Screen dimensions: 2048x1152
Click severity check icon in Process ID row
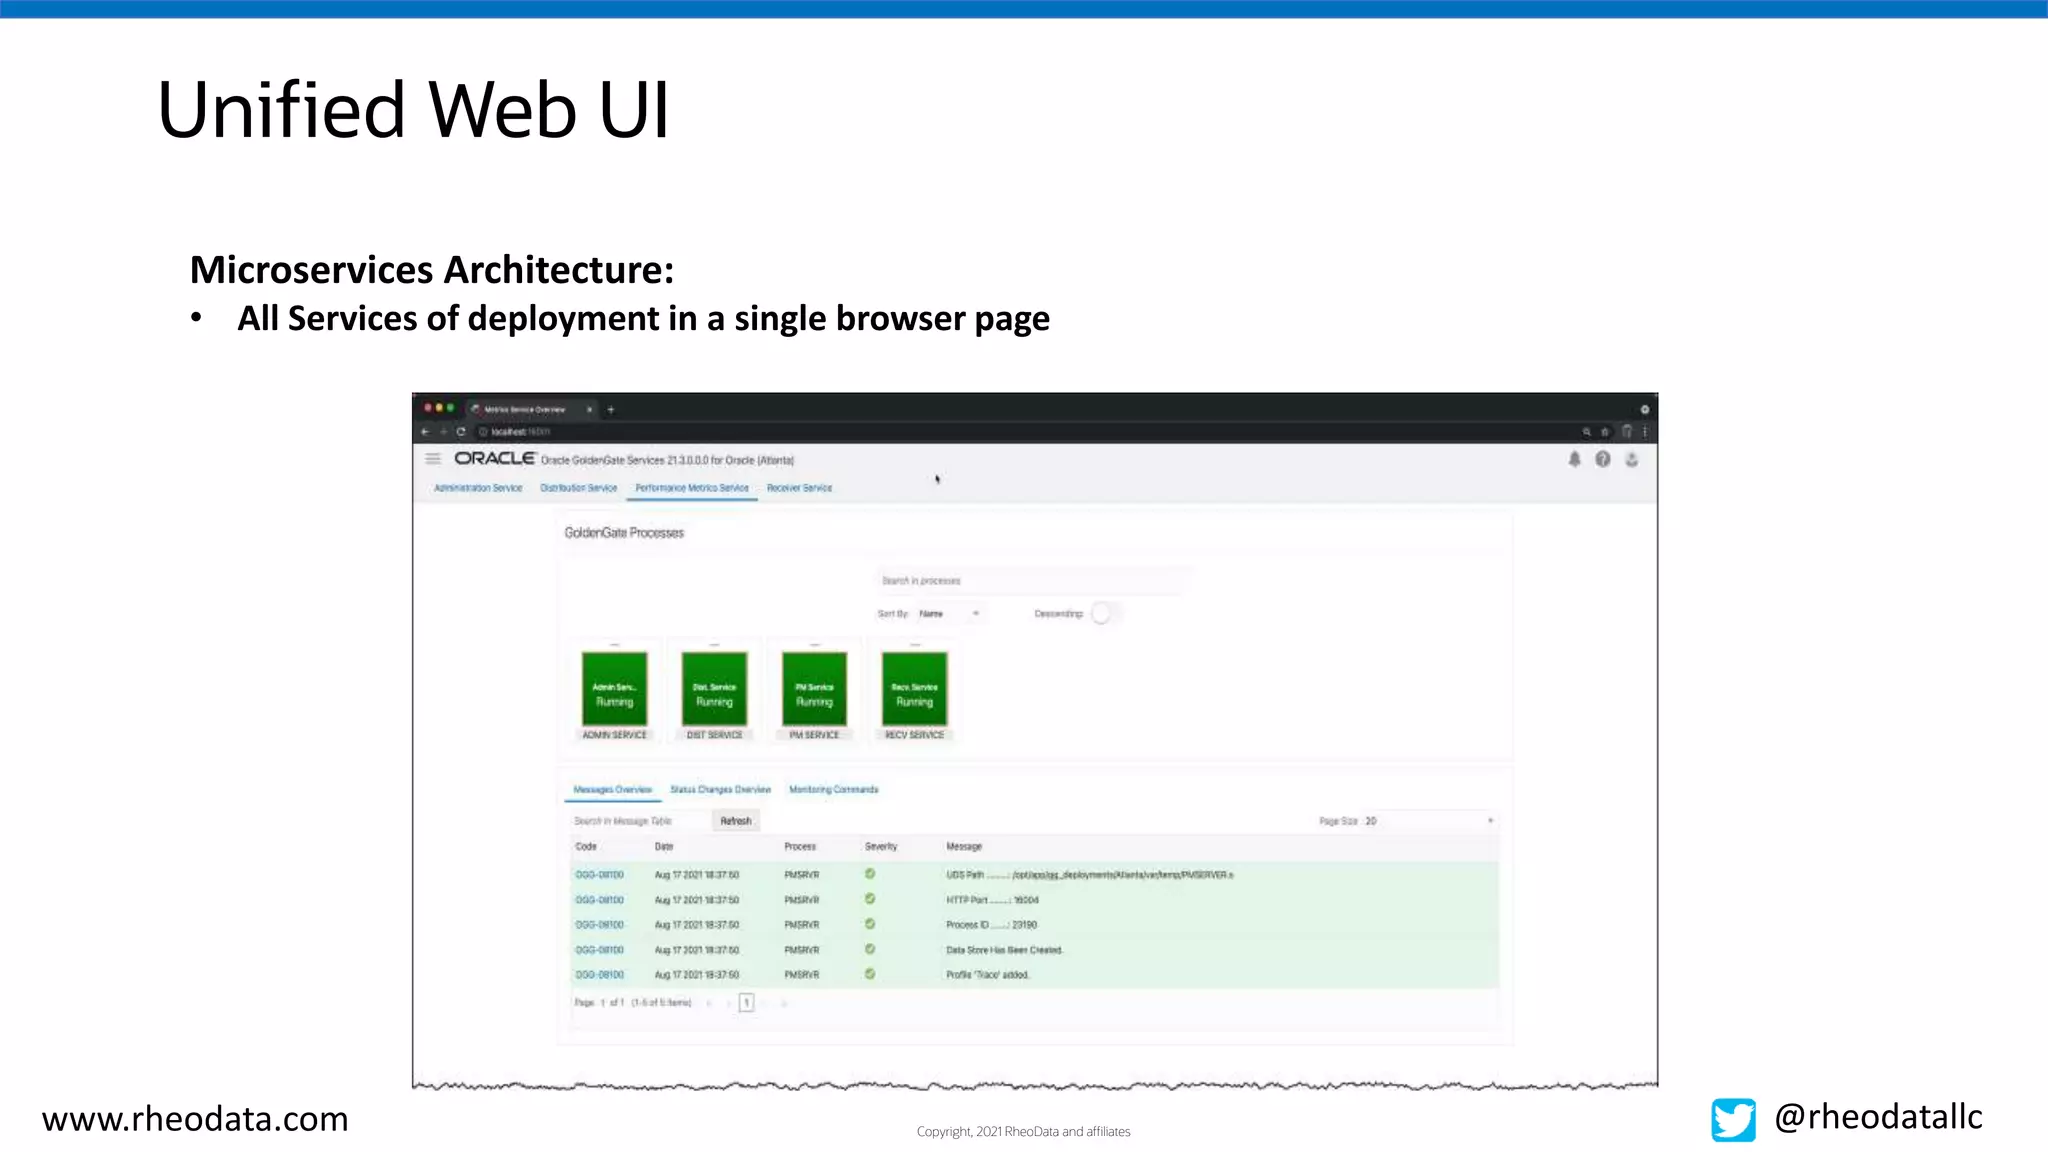point(870,924)
